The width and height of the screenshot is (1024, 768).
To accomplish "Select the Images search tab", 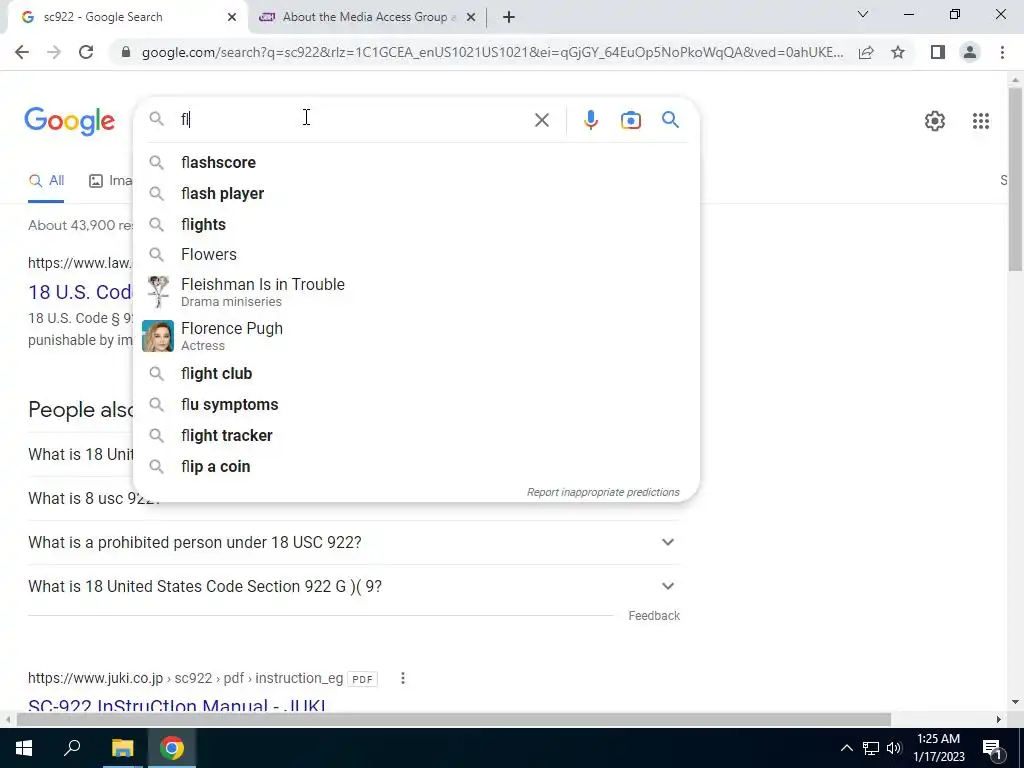I will click(x=111, y=181).
